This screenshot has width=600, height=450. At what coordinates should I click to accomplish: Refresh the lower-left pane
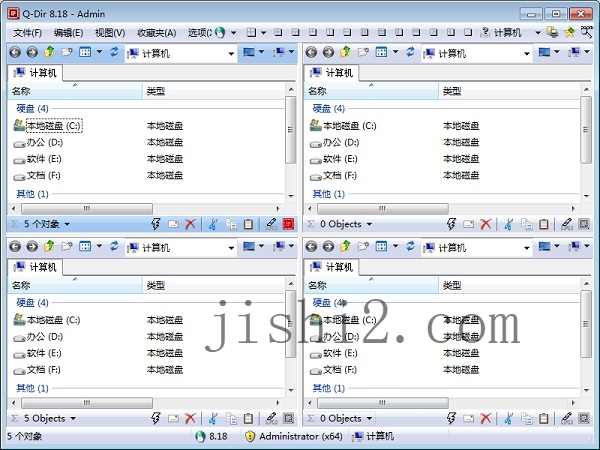114,246
